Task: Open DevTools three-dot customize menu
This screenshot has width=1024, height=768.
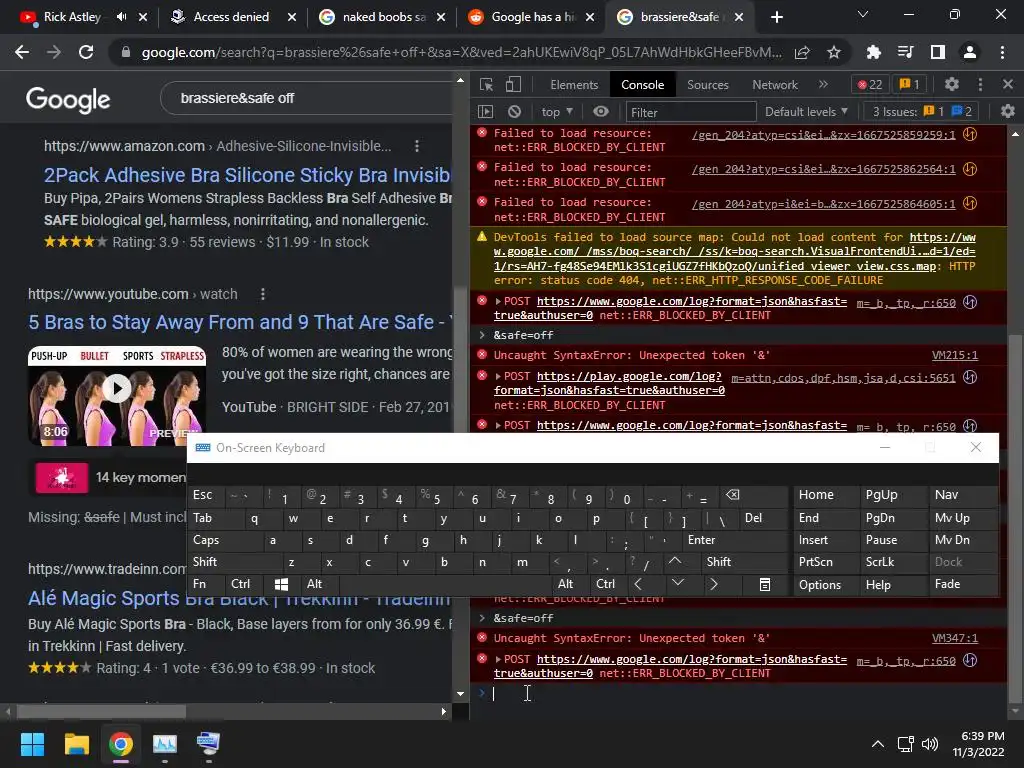Action: pos(980,84)
